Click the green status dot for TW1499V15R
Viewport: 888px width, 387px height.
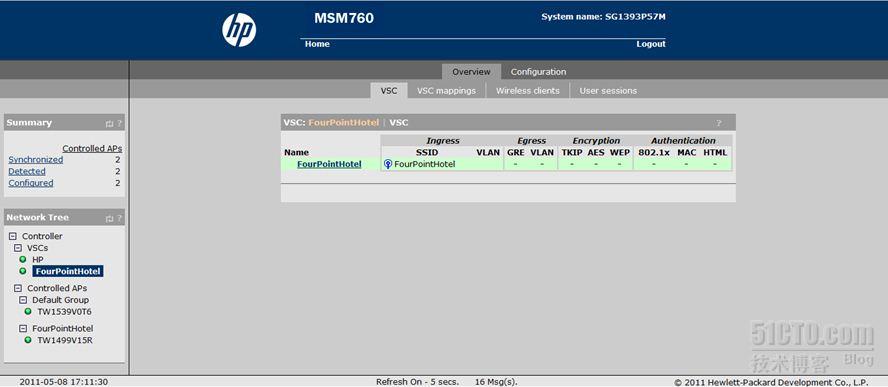point(28,340)
